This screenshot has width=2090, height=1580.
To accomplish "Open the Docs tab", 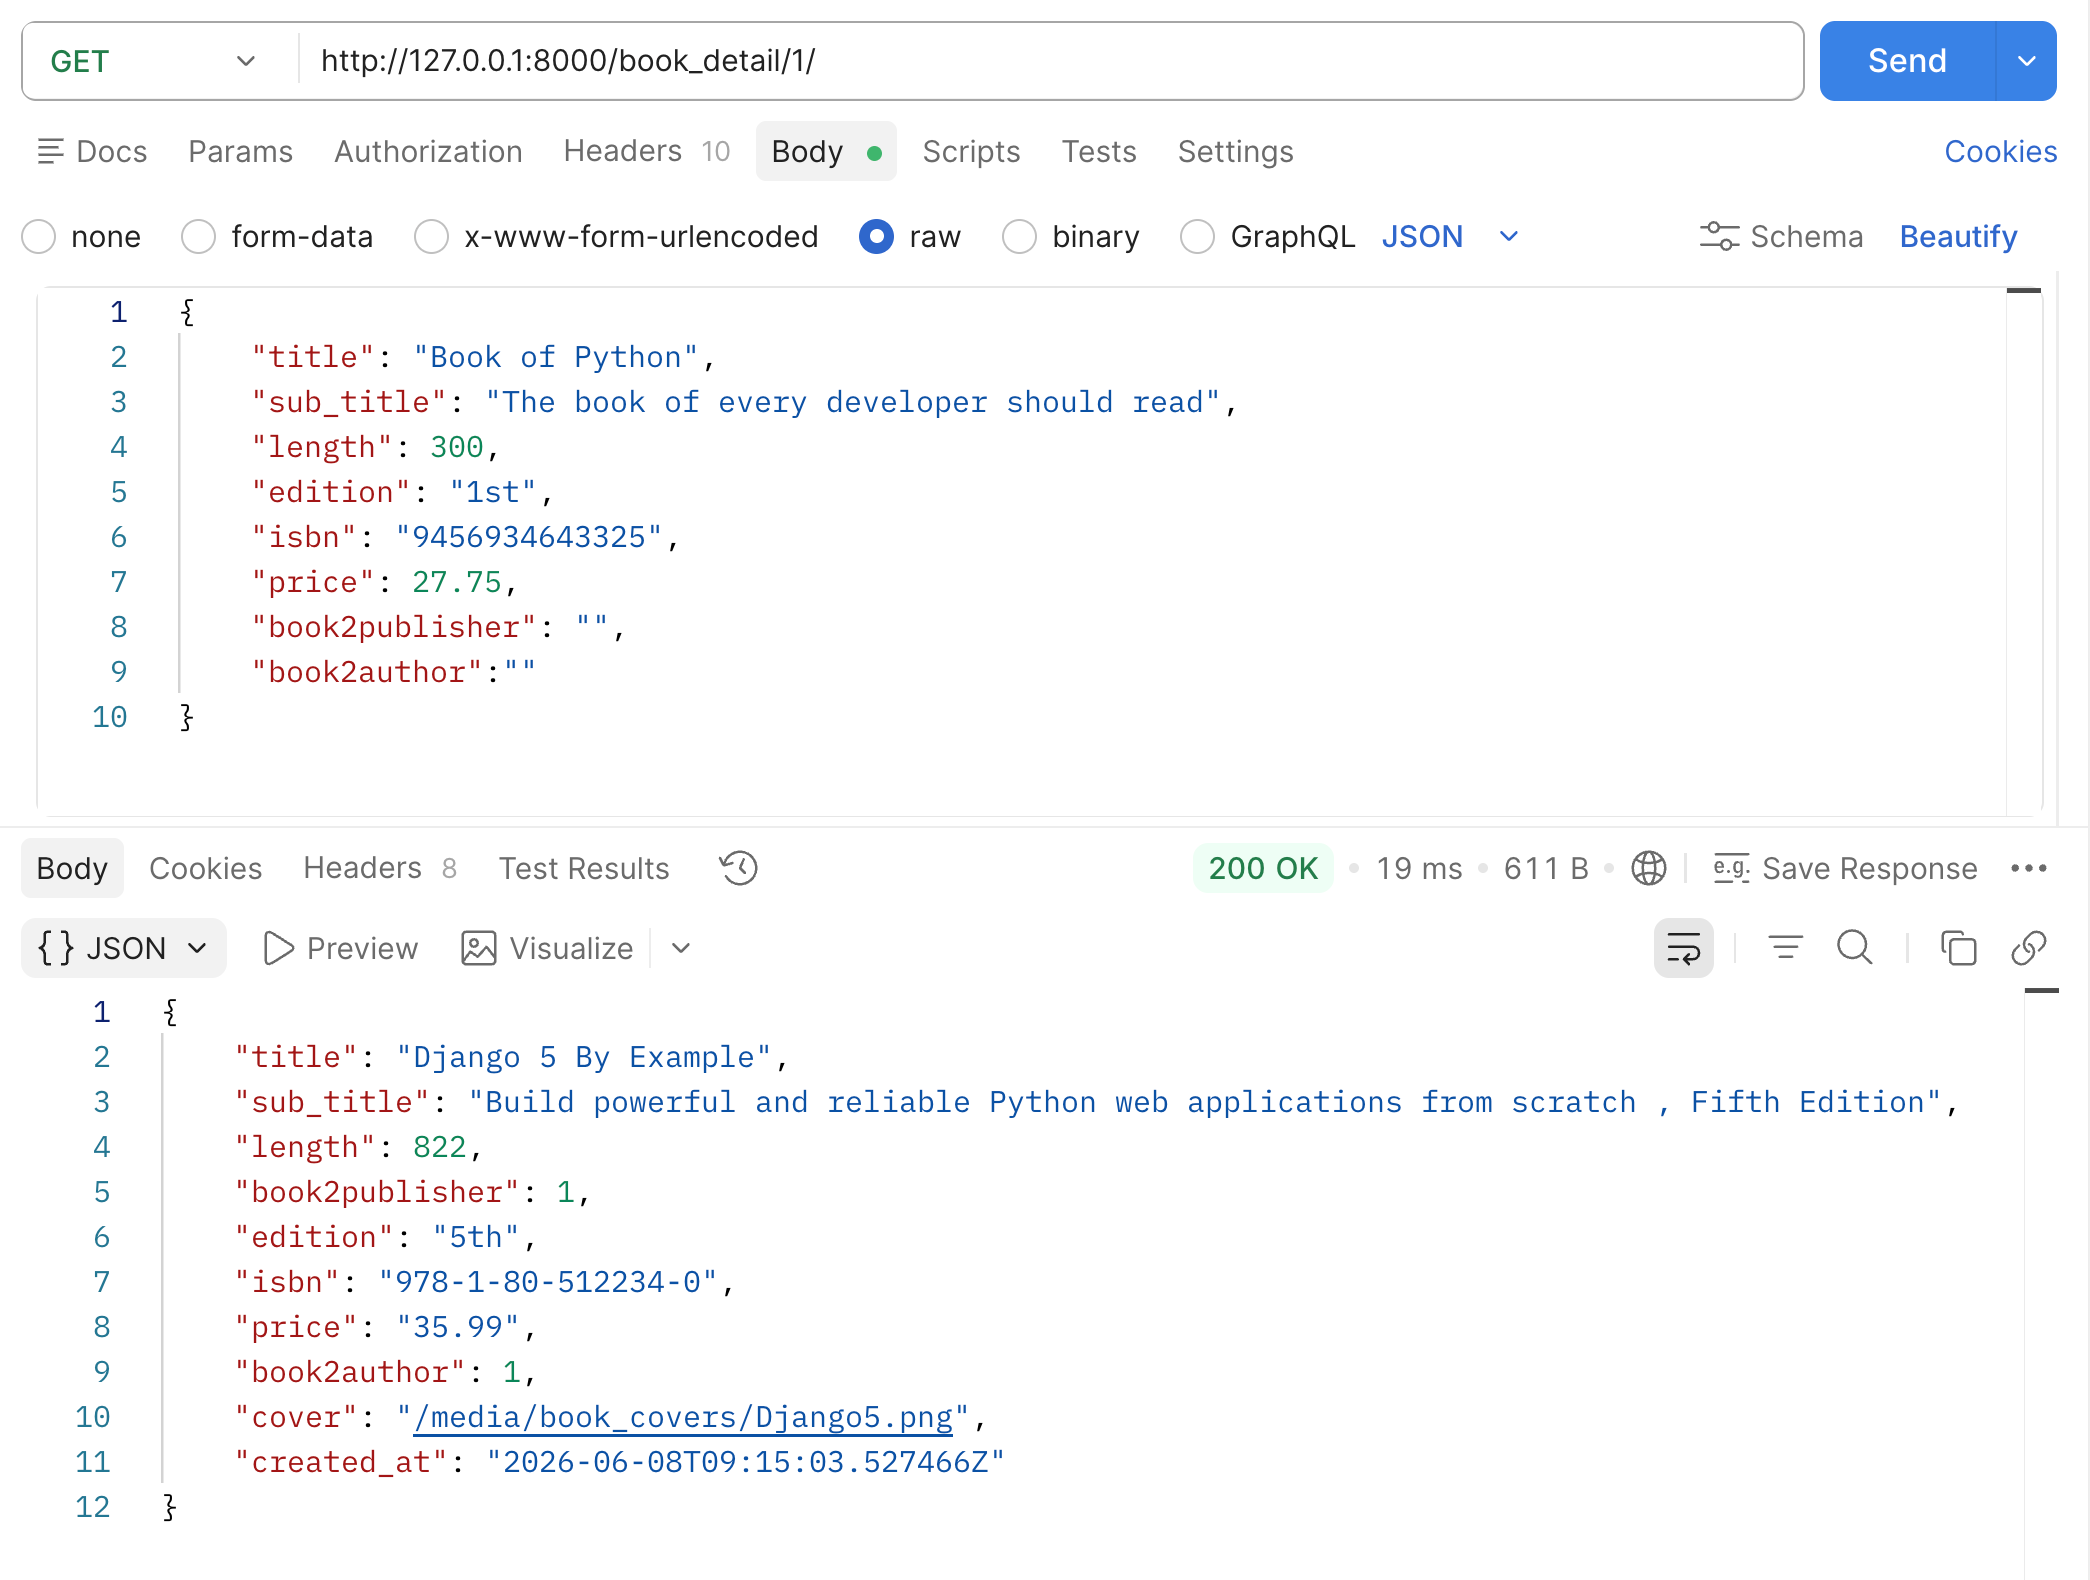I will pyautogui.click(x=92, y=151).
